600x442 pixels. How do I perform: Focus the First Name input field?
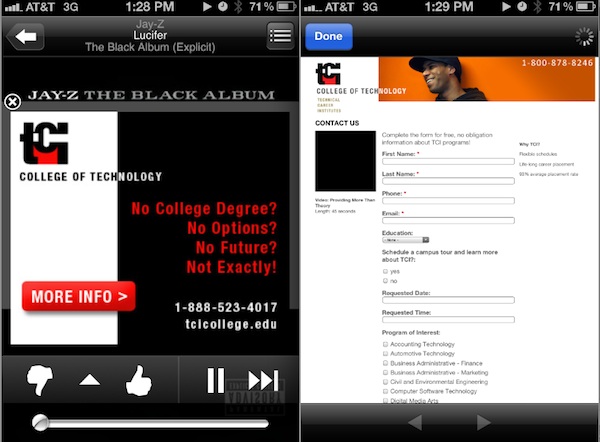click(448, 161)
